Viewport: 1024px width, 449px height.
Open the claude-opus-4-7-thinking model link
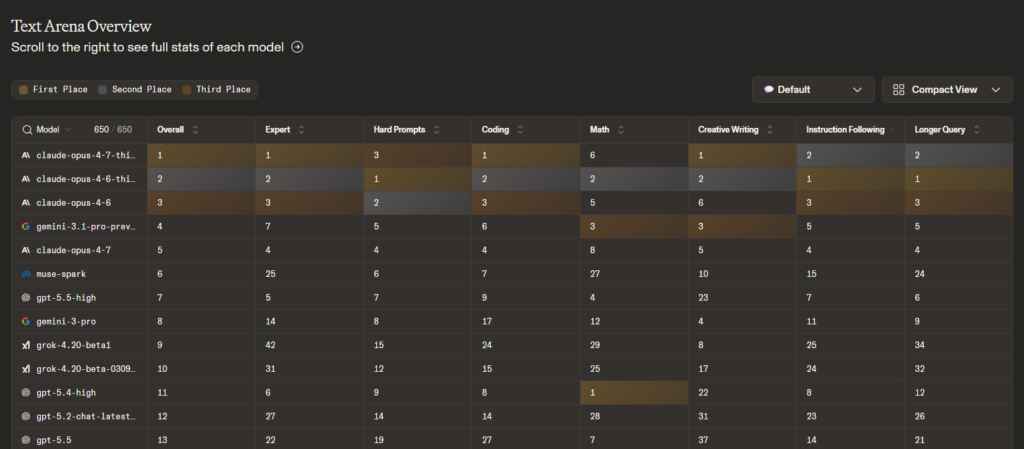[x=86, y=155]
